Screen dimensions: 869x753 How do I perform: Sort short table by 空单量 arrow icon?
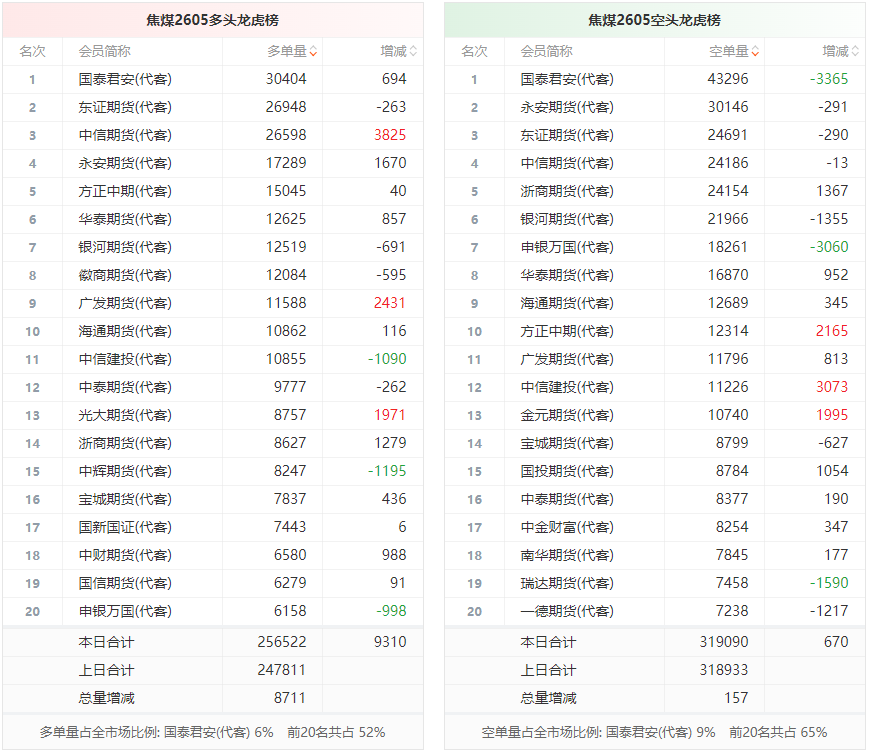755,52
